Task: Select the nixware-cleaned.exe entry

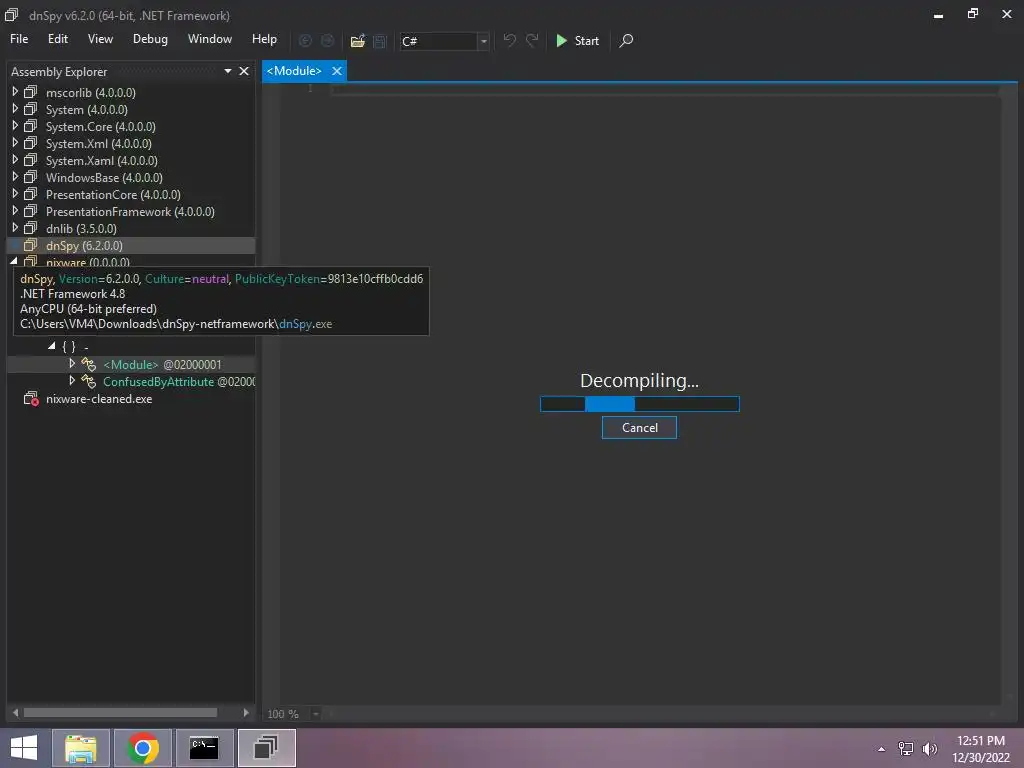Action: (x=99, y=398)
